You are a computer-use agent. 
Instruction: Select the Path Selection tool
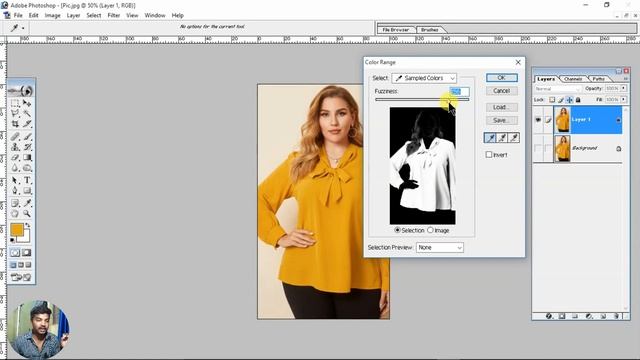tap(15, 180)
